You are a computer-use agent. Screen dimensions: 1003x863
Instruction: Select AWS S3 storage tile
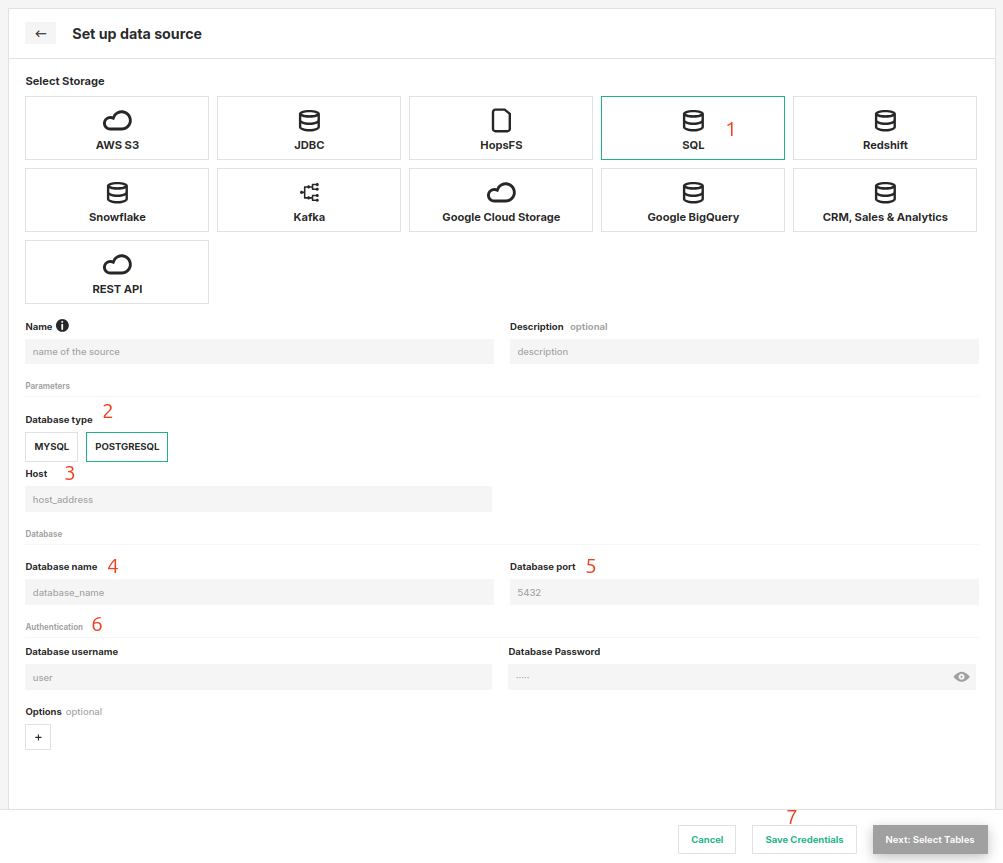[x=117, y=128]
